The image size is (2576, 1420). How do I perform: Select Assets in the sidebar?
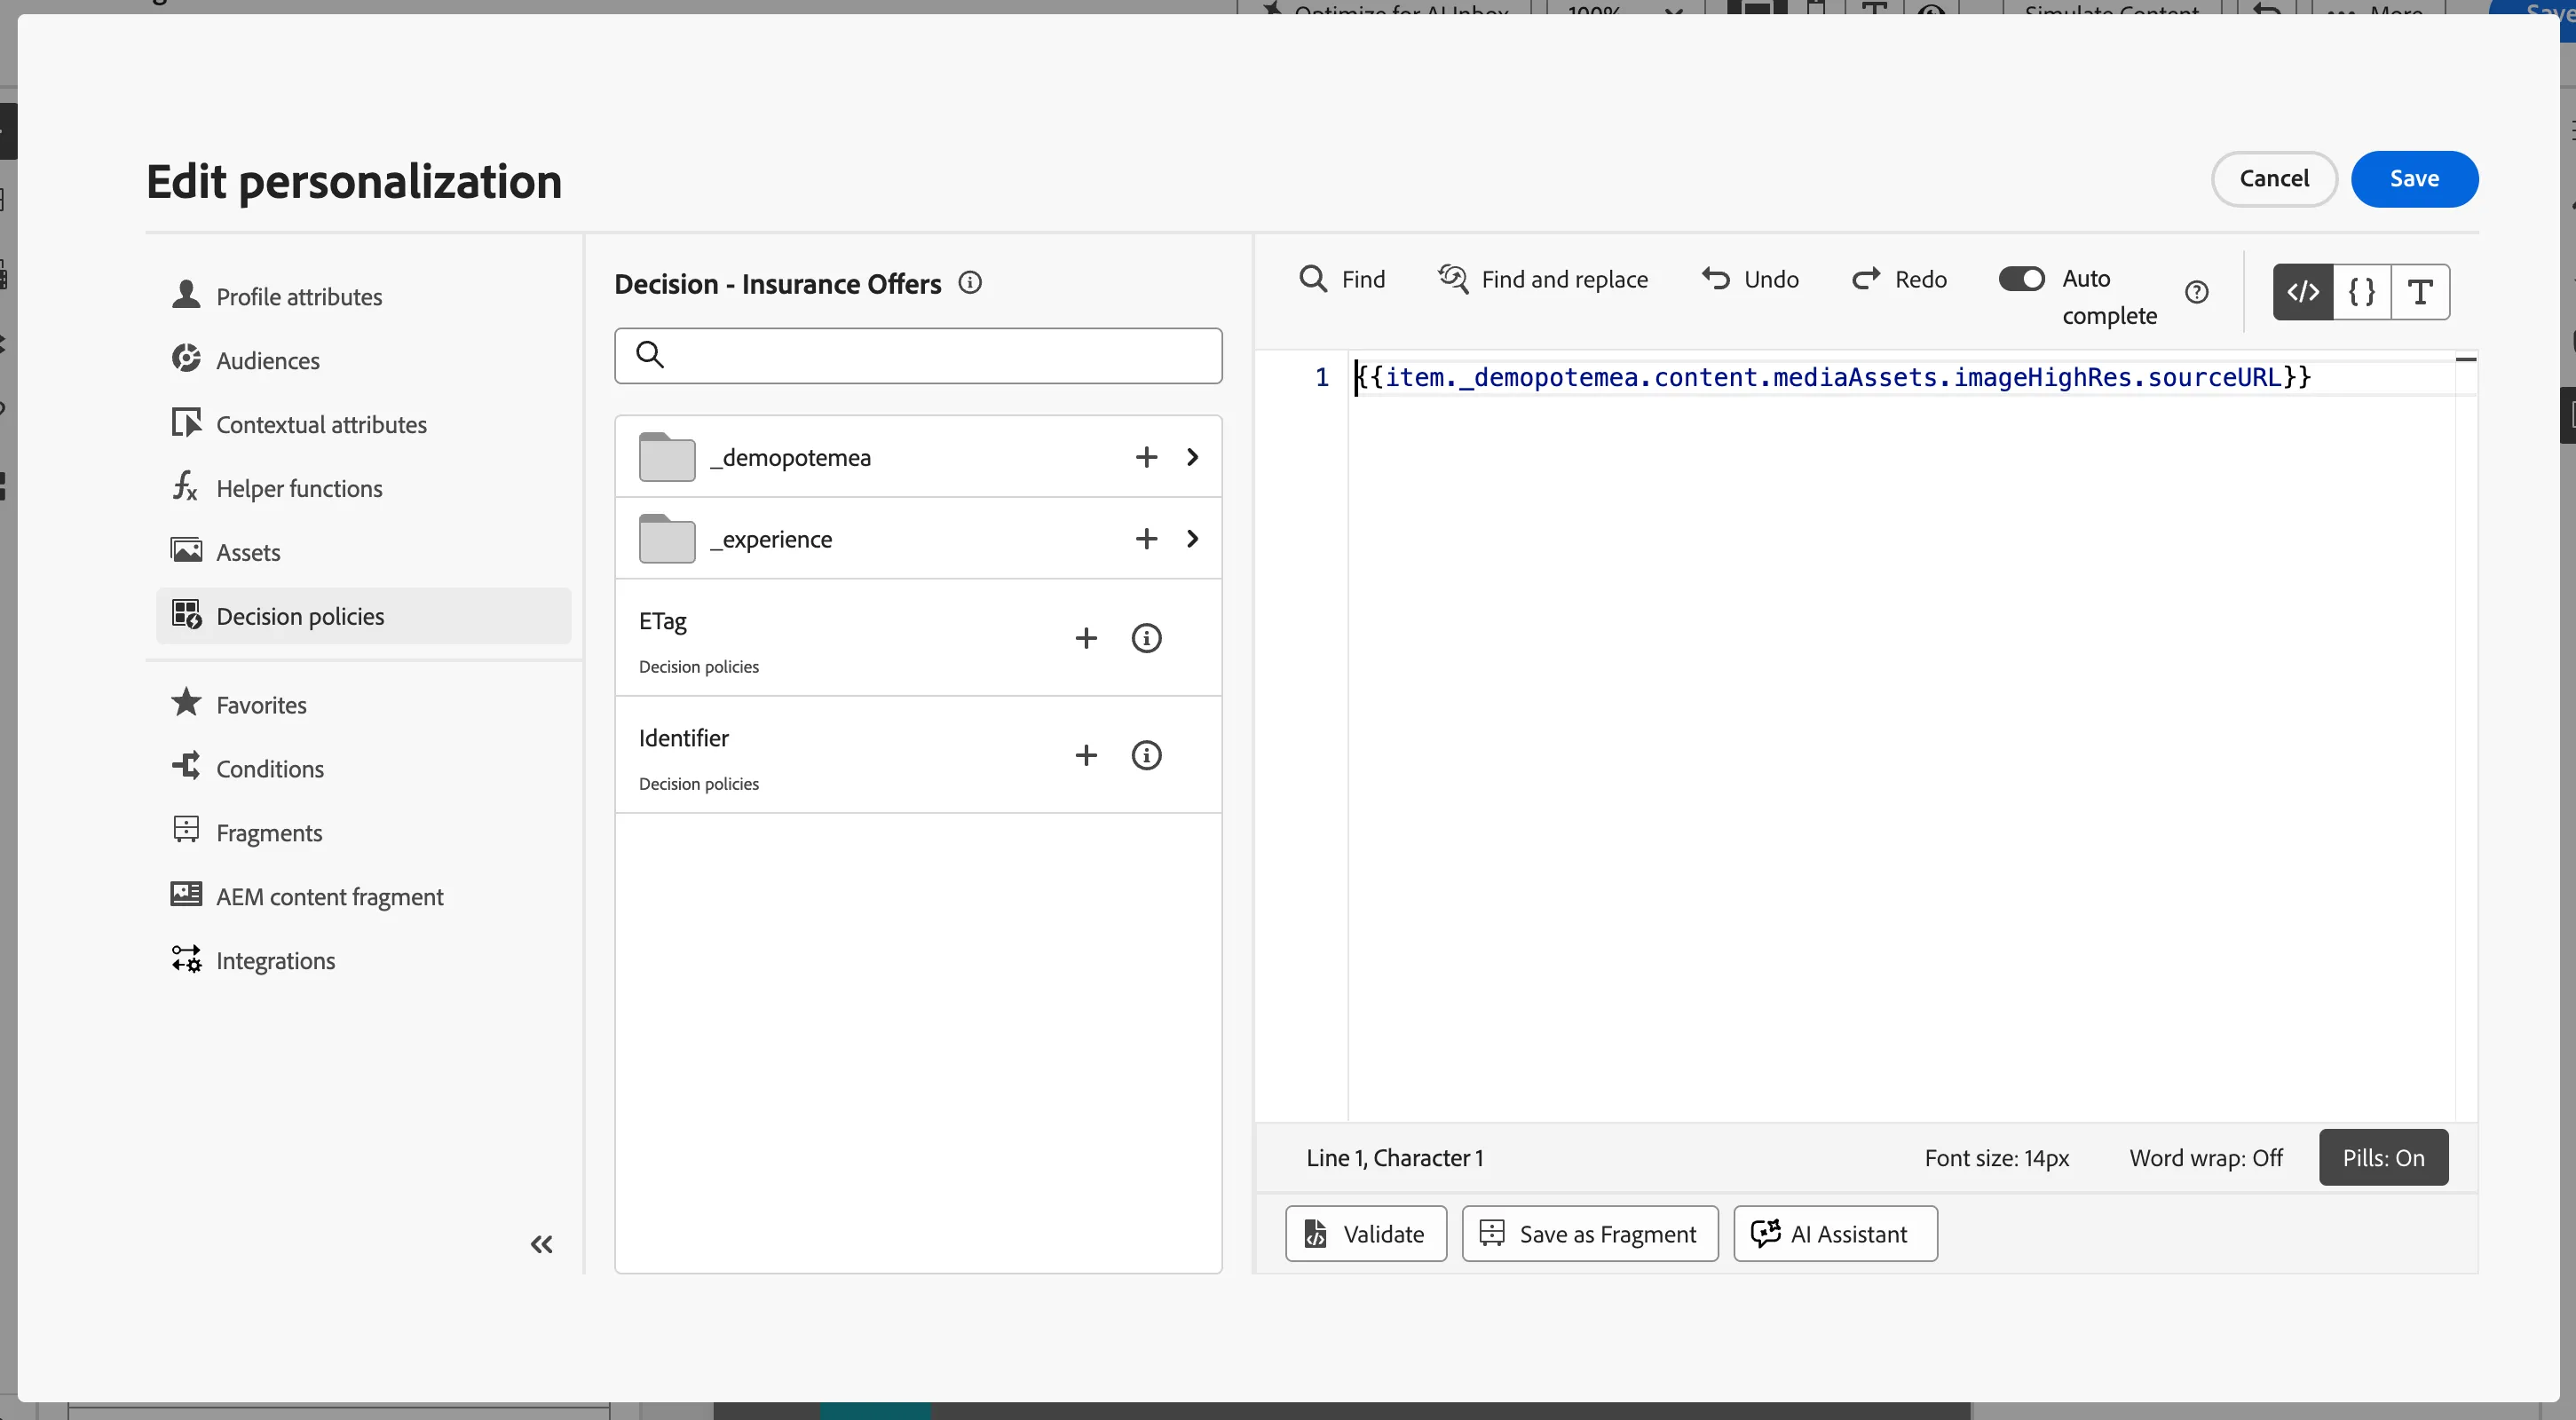click(363, 552)
